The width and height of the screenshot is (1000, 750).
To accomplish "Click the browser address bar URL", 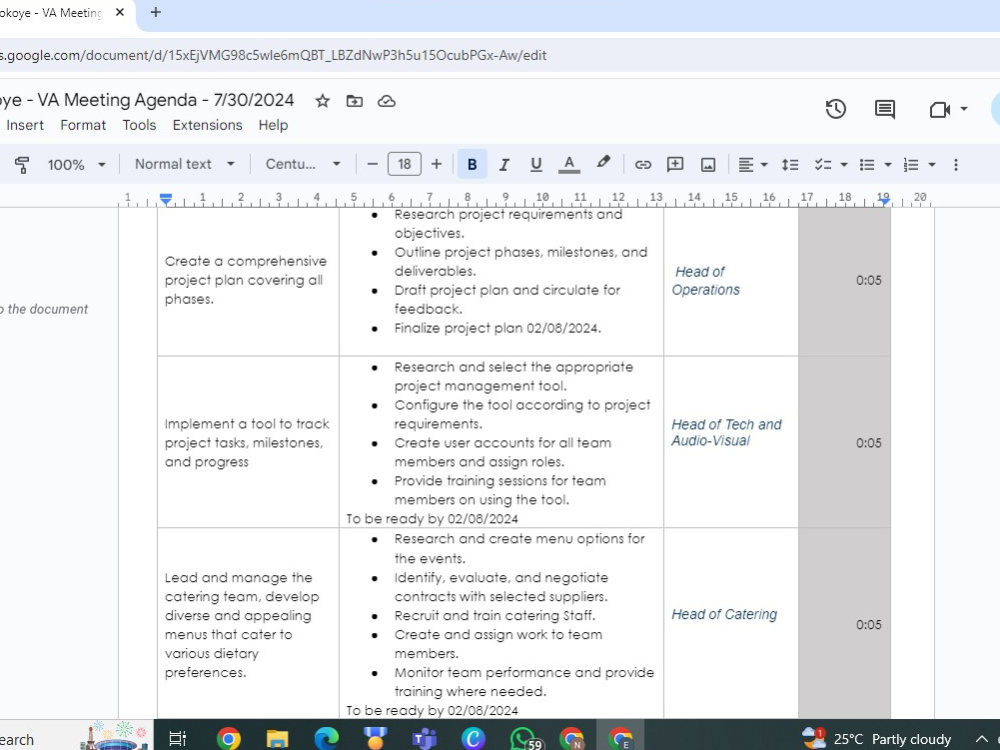I will (x=273, y=55).
